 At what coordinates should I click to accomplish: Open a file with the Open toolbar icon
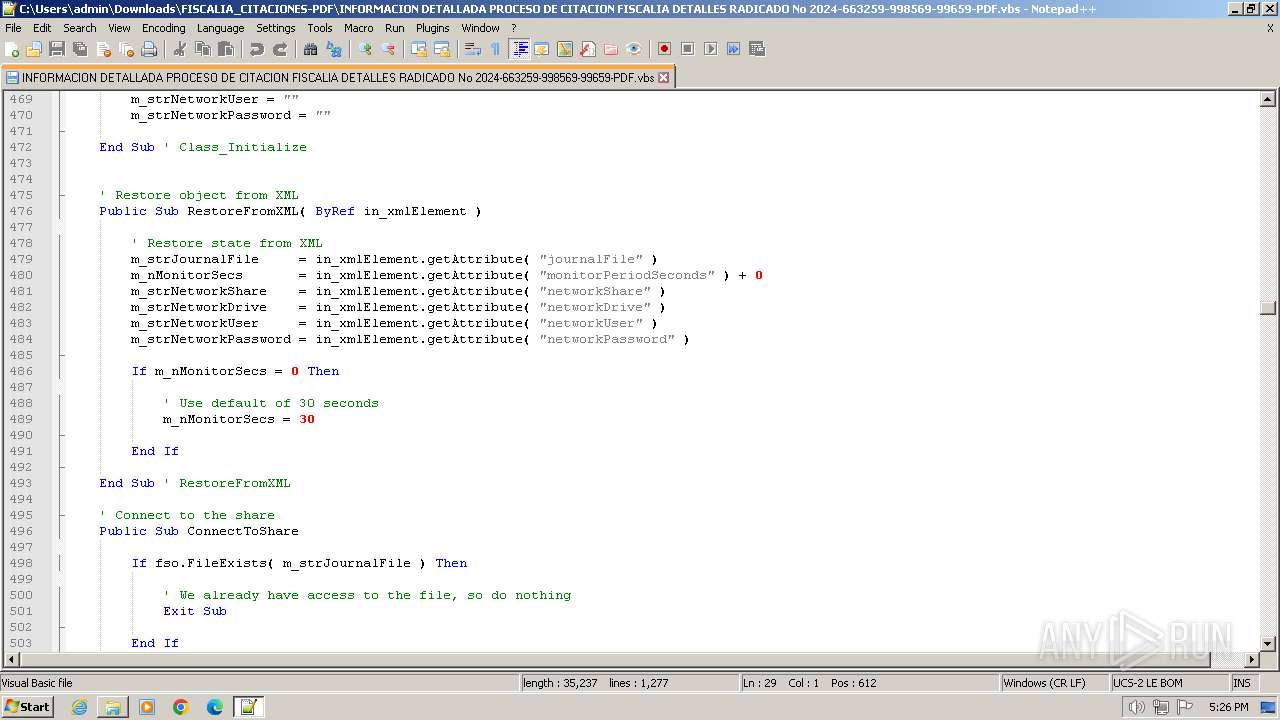[34, 49]
